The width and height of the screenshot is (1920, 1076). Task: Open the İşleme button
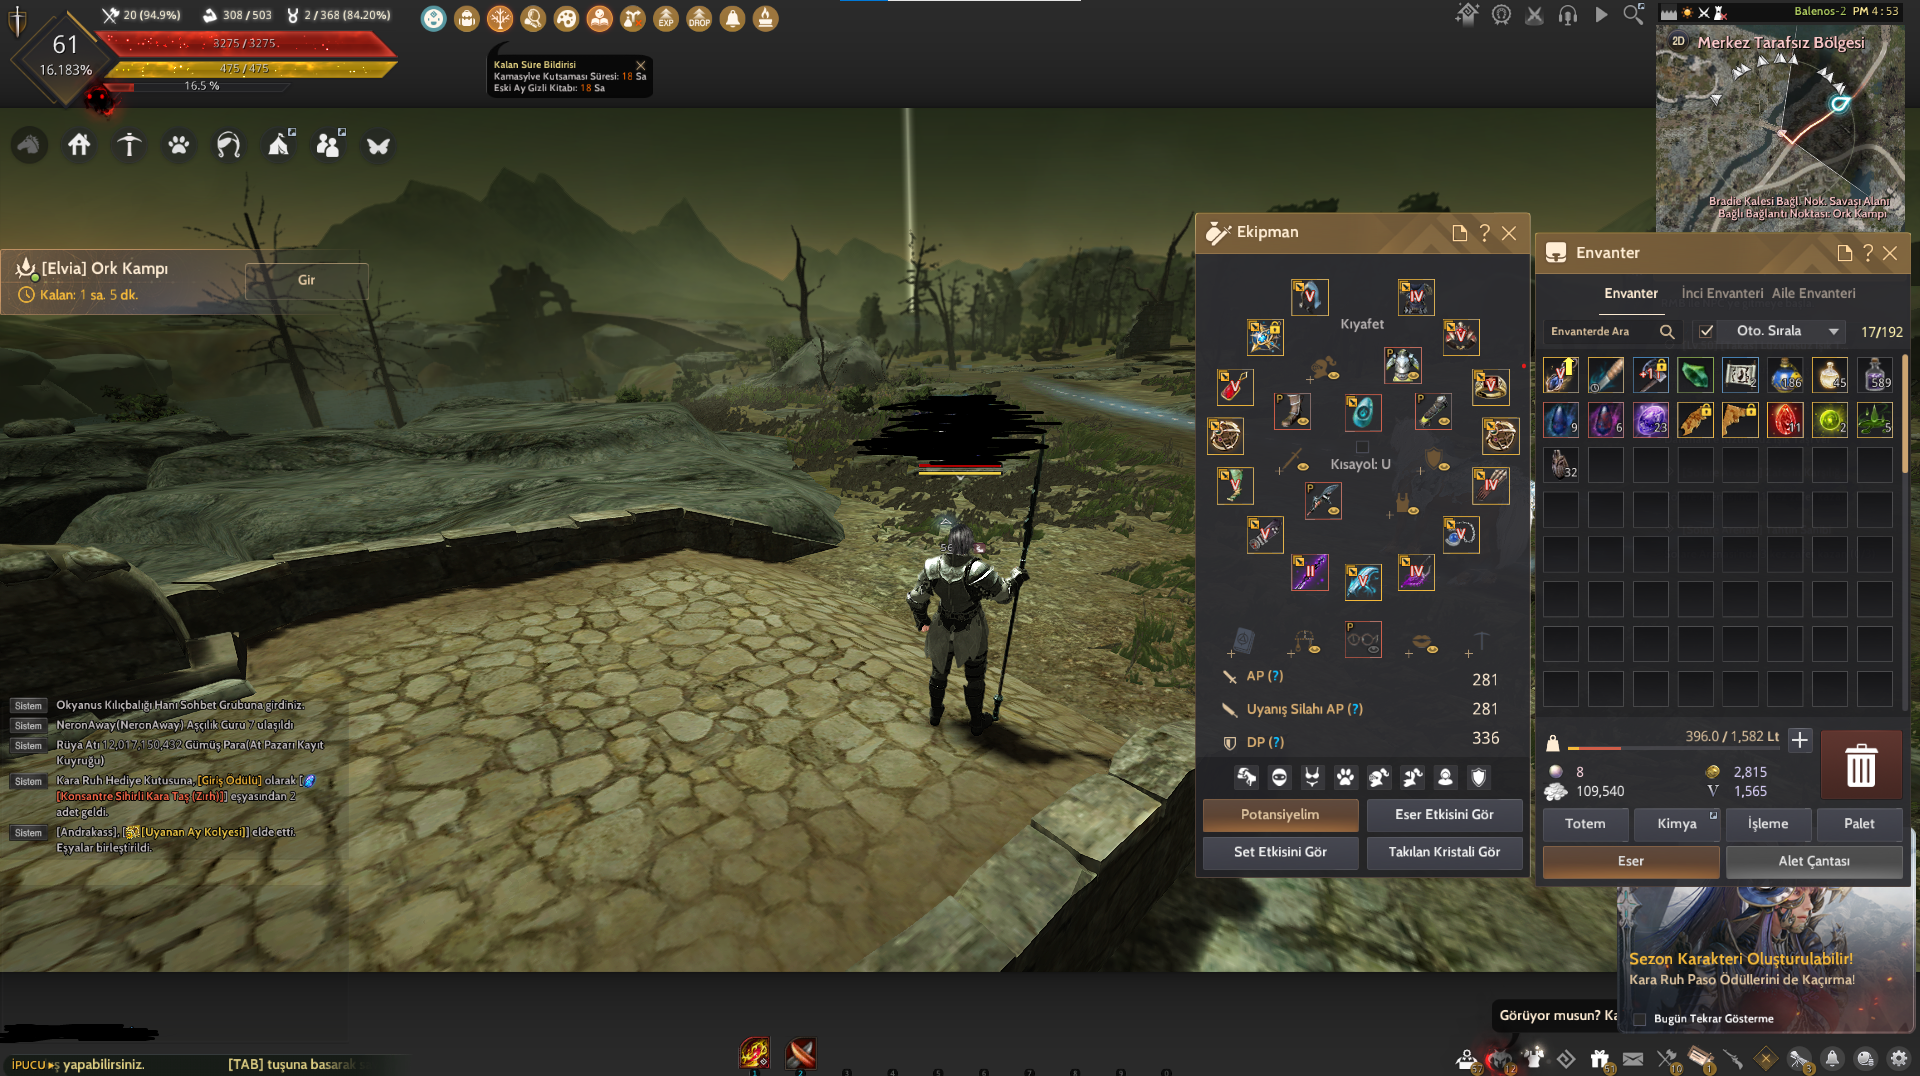click(1768, 824)
